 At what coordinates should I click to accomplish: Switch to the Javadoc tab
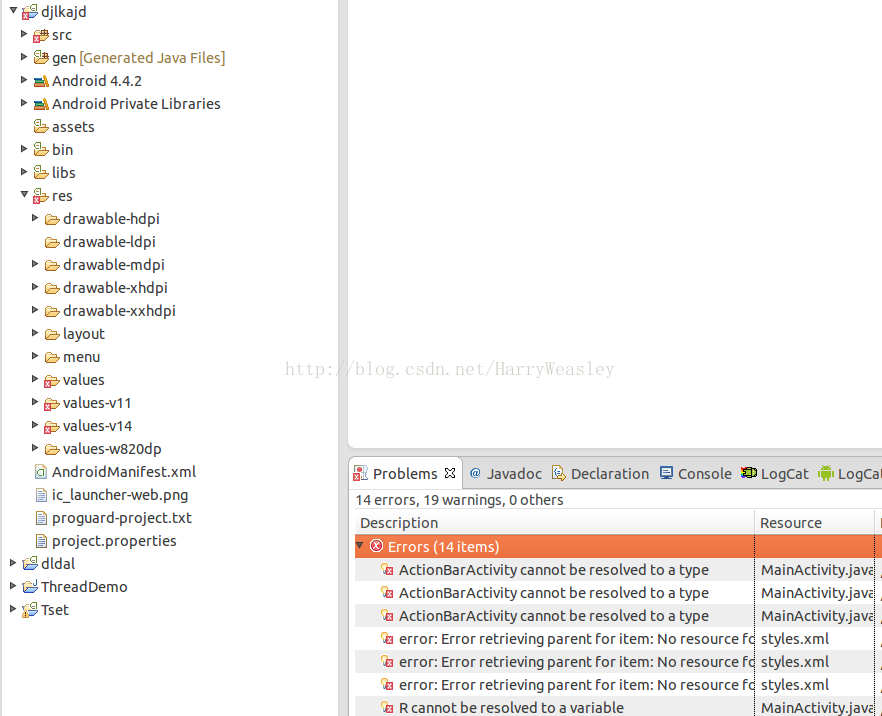pos(505,474)
